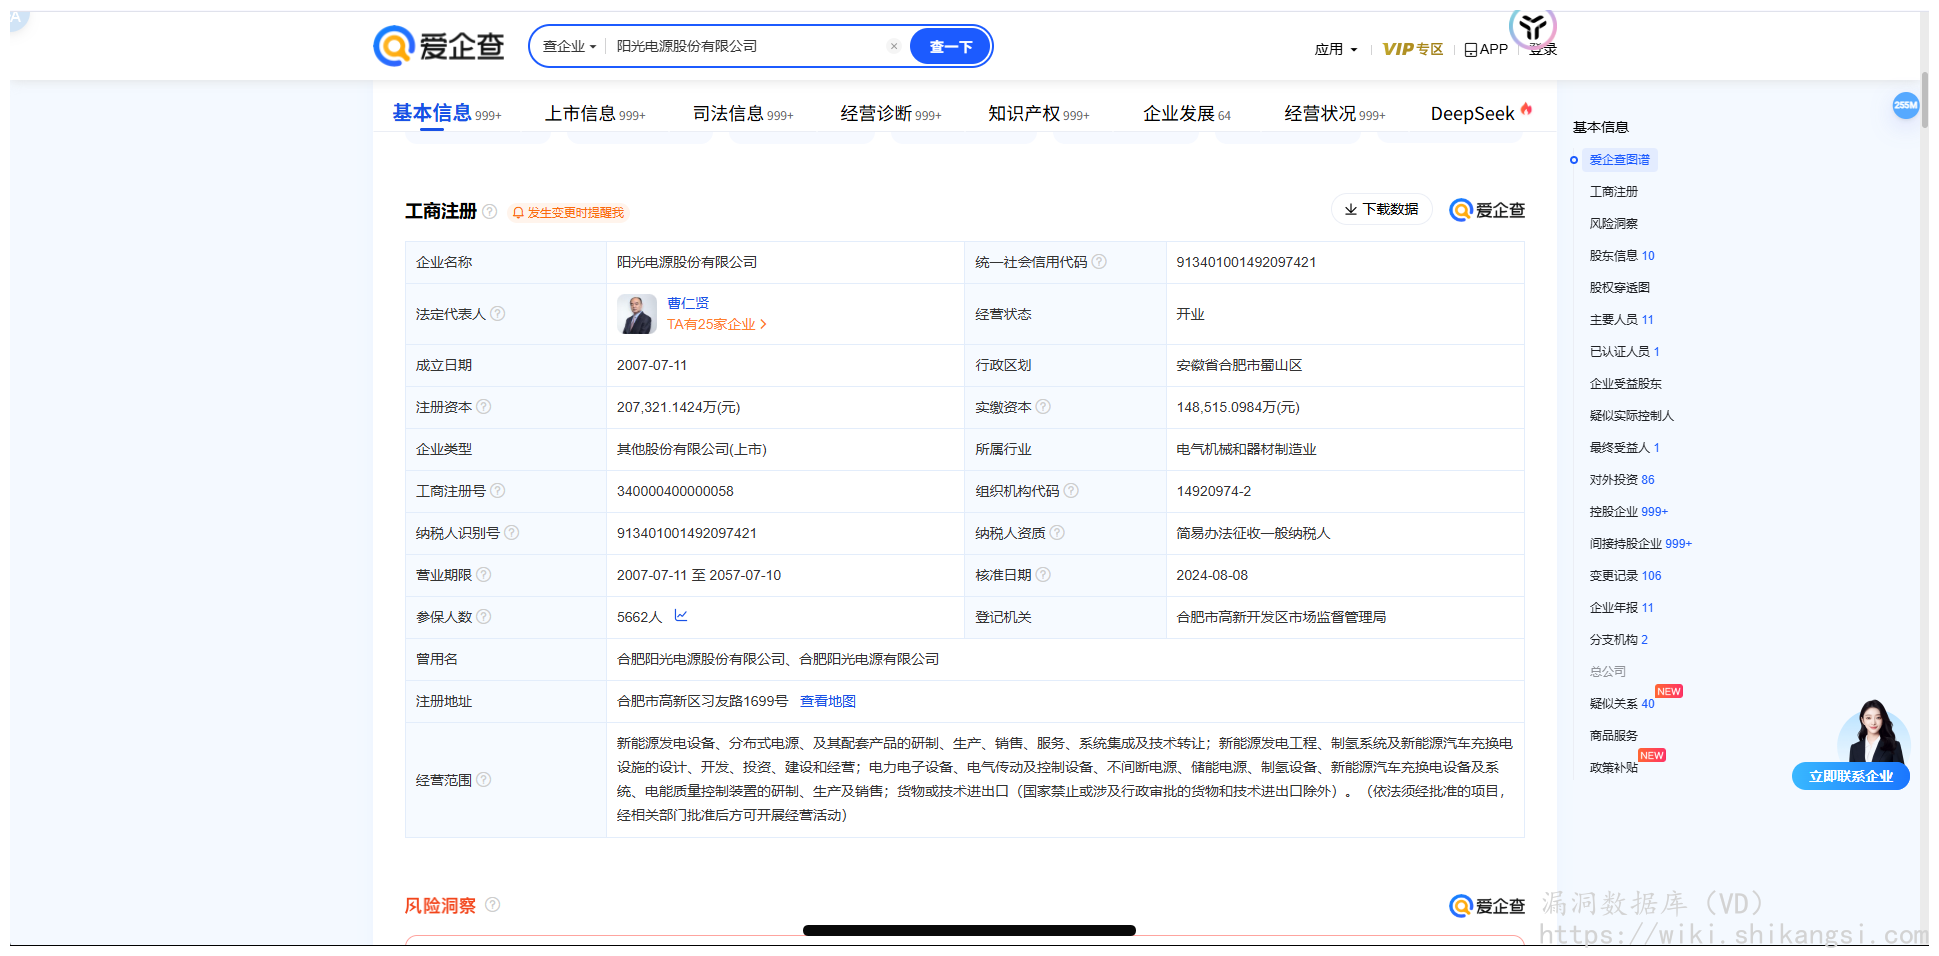The image size is (1939, 956).
Task: Click help icon beside 经营范围
Action: click(x=483, y=779)
